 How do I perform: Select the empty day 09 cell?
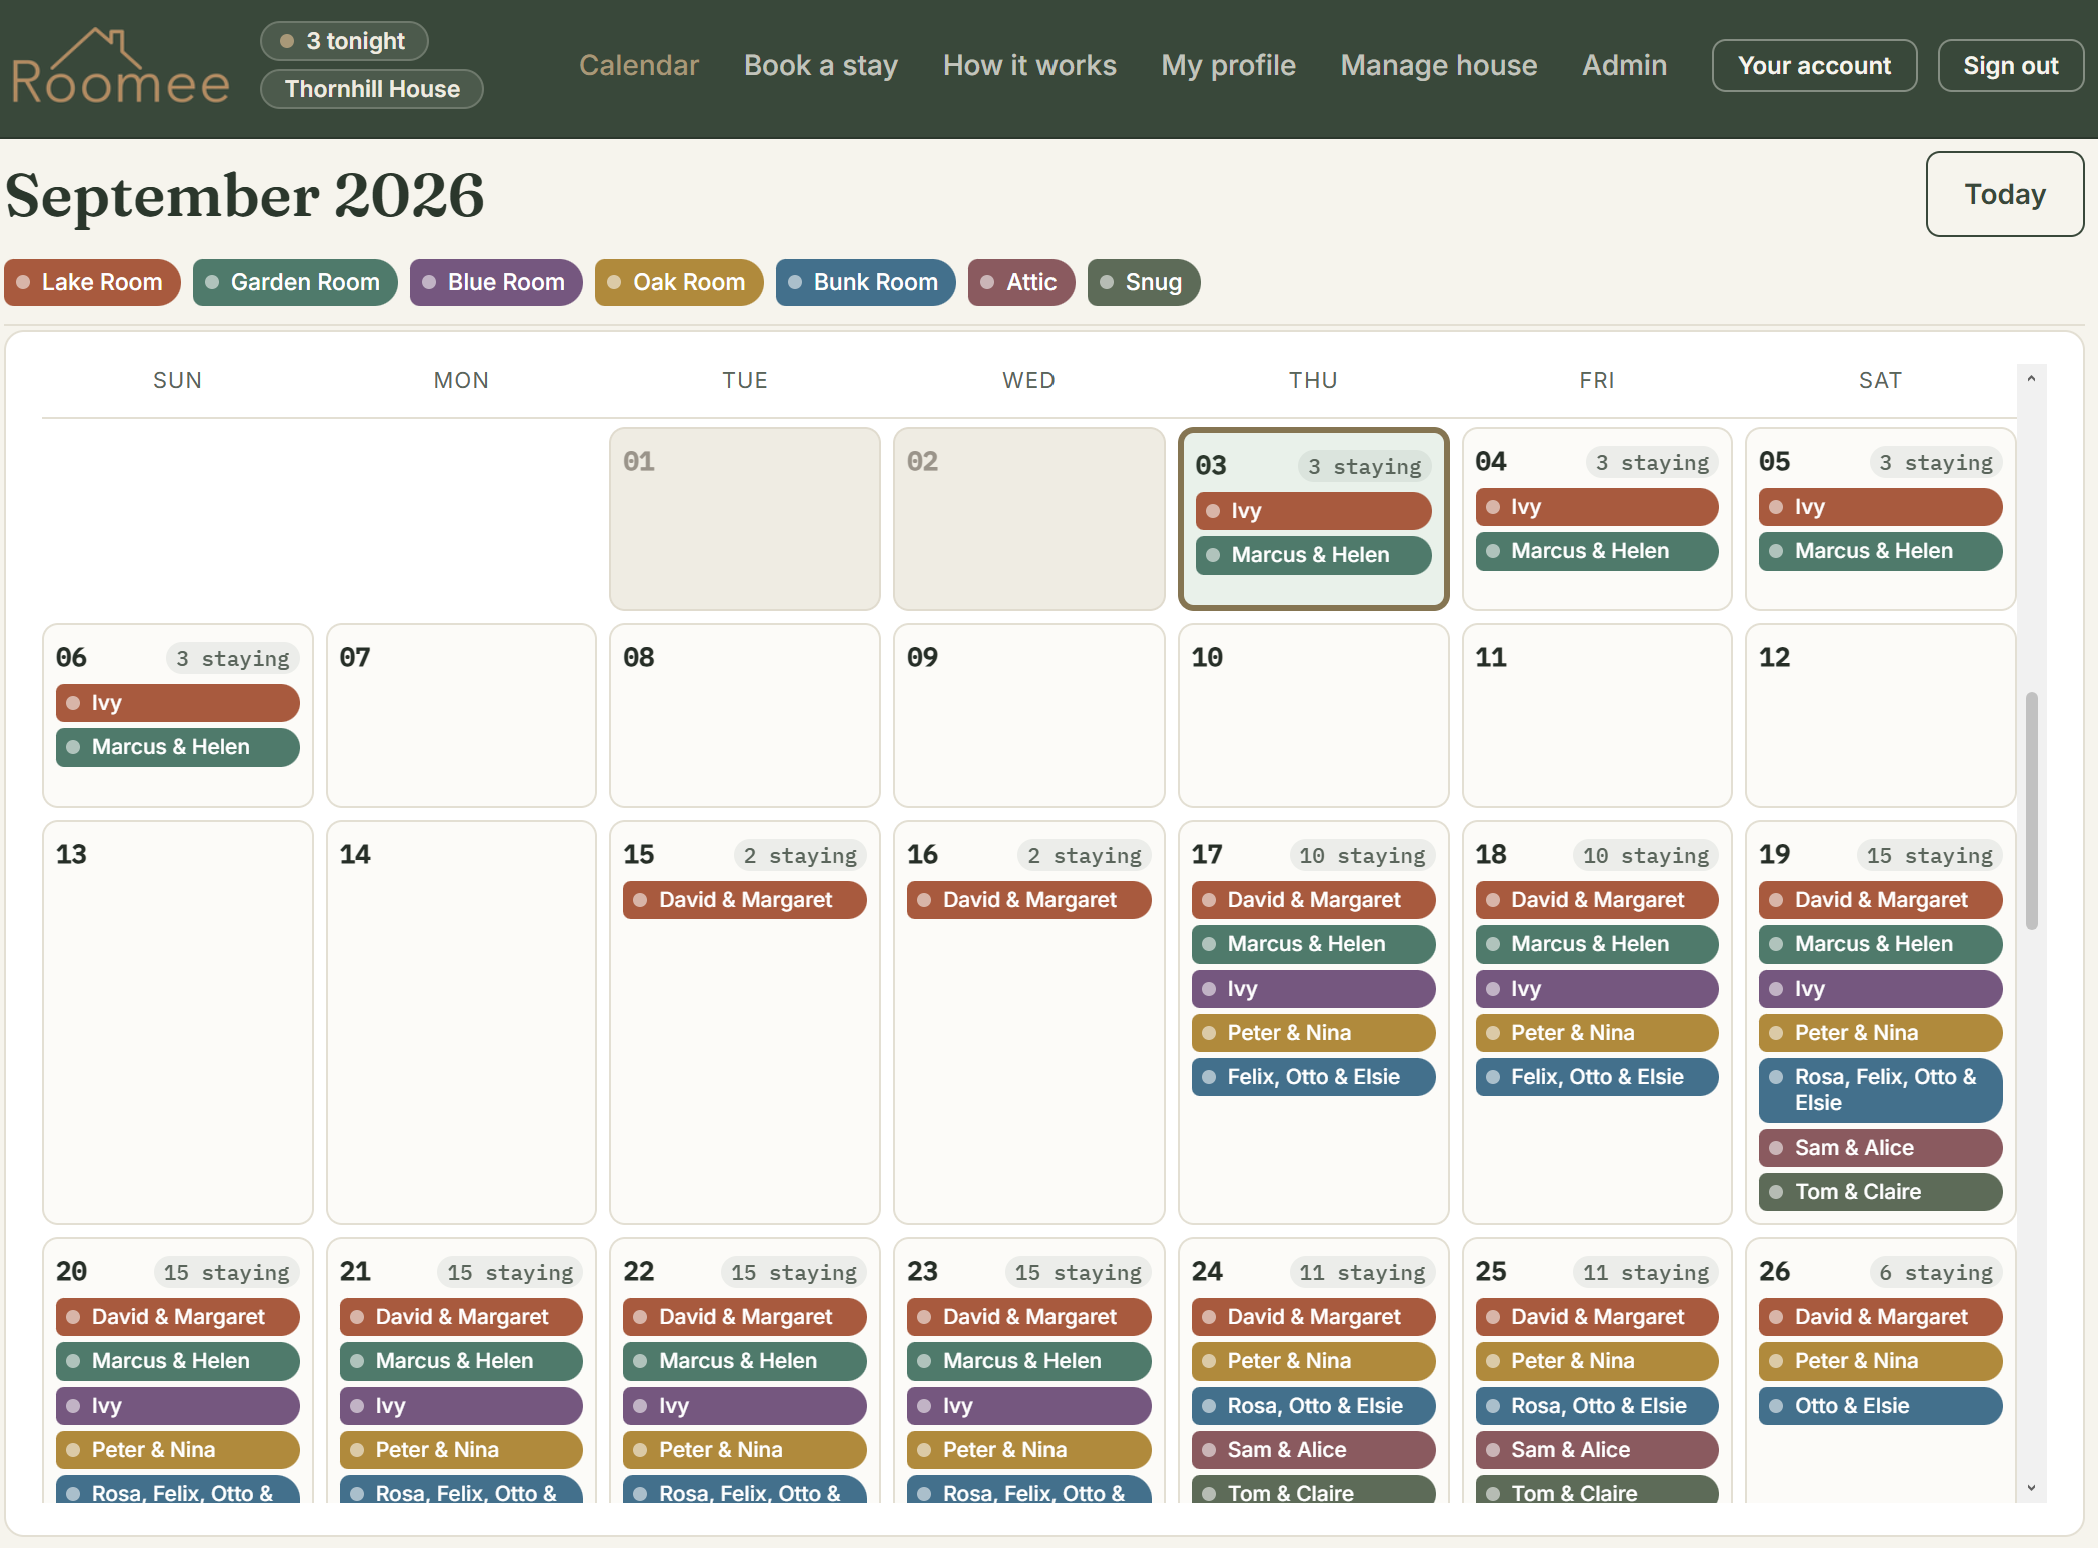tap(1028, 715)
